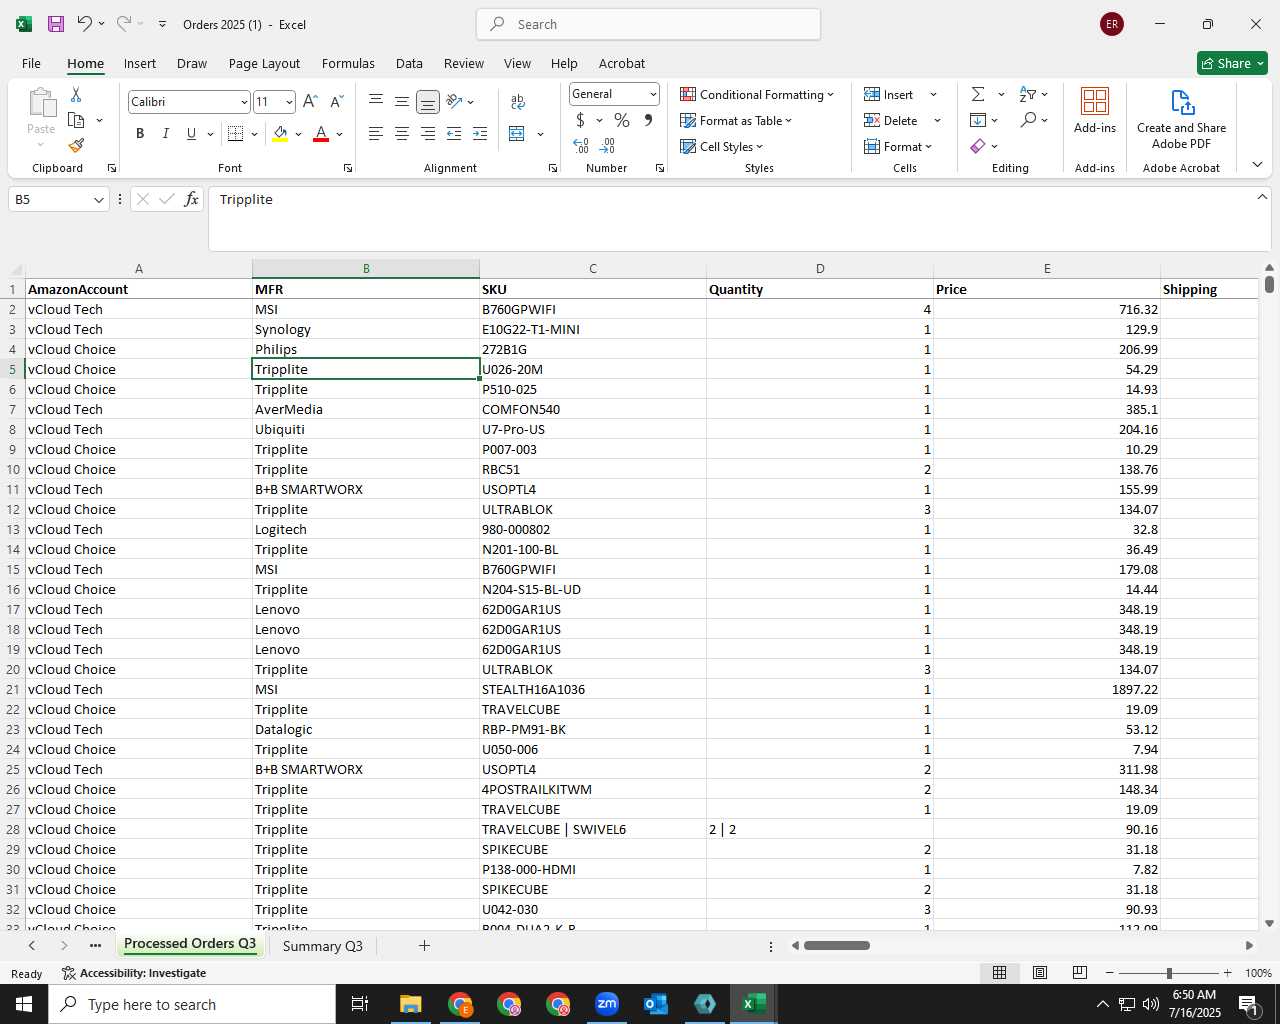The image size is (1280, 1024).
Task: Open File Explorer from the taskbar
Action: pyautogui.click(x=411, y=1004)
